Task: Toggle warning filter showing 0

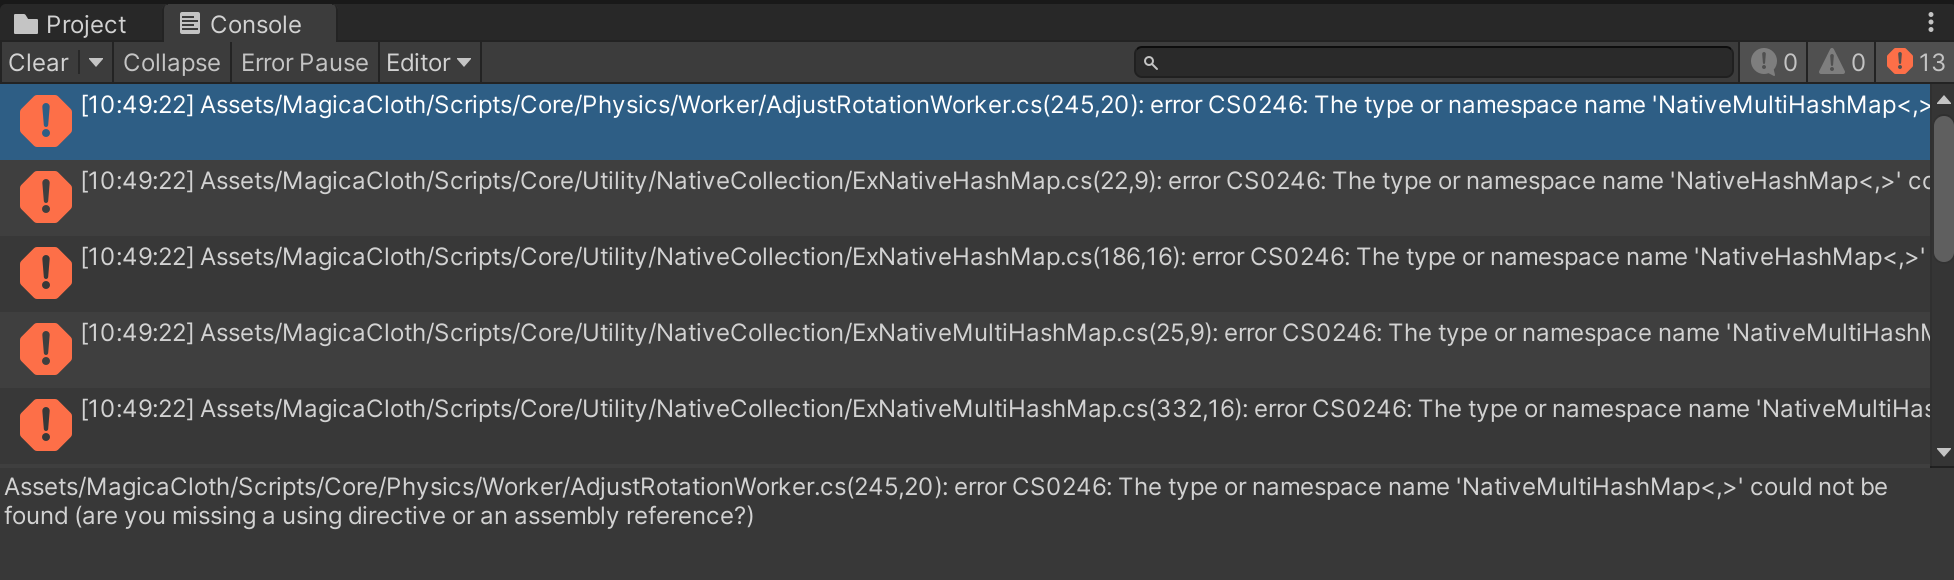Action: pyautogui.click(x=1842, y=63)
